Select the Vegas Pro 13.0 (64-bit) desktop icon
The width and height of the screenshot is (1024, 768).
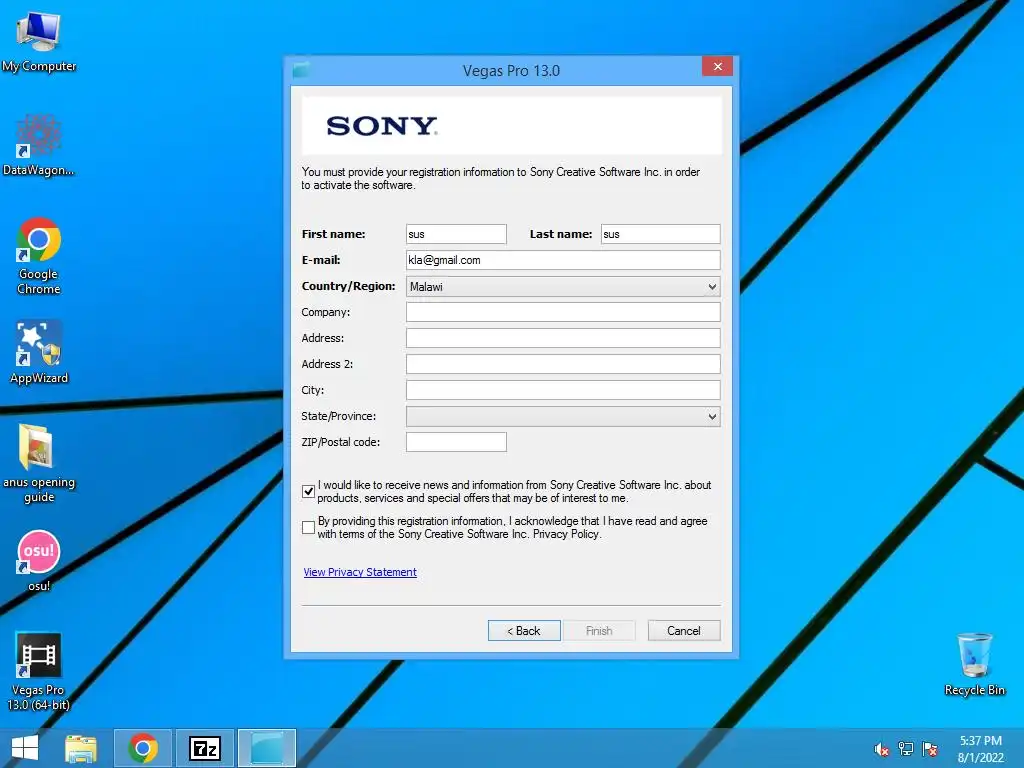point(39,671)
